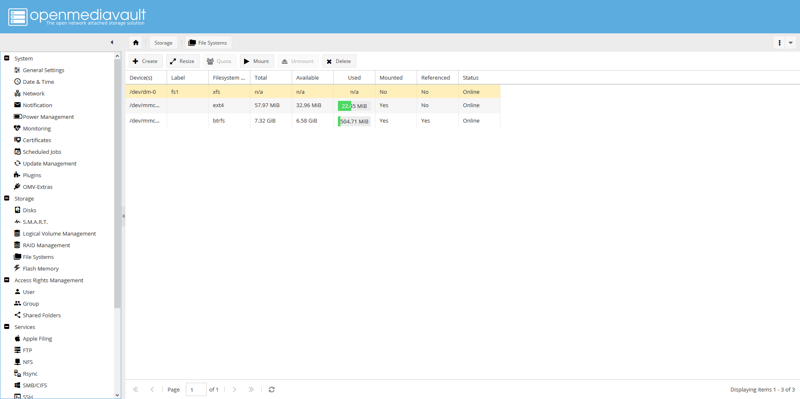The height and width of the screenshot is (399, 800).
Task: Open Power Management battery icon
Action: coord(17,117)
